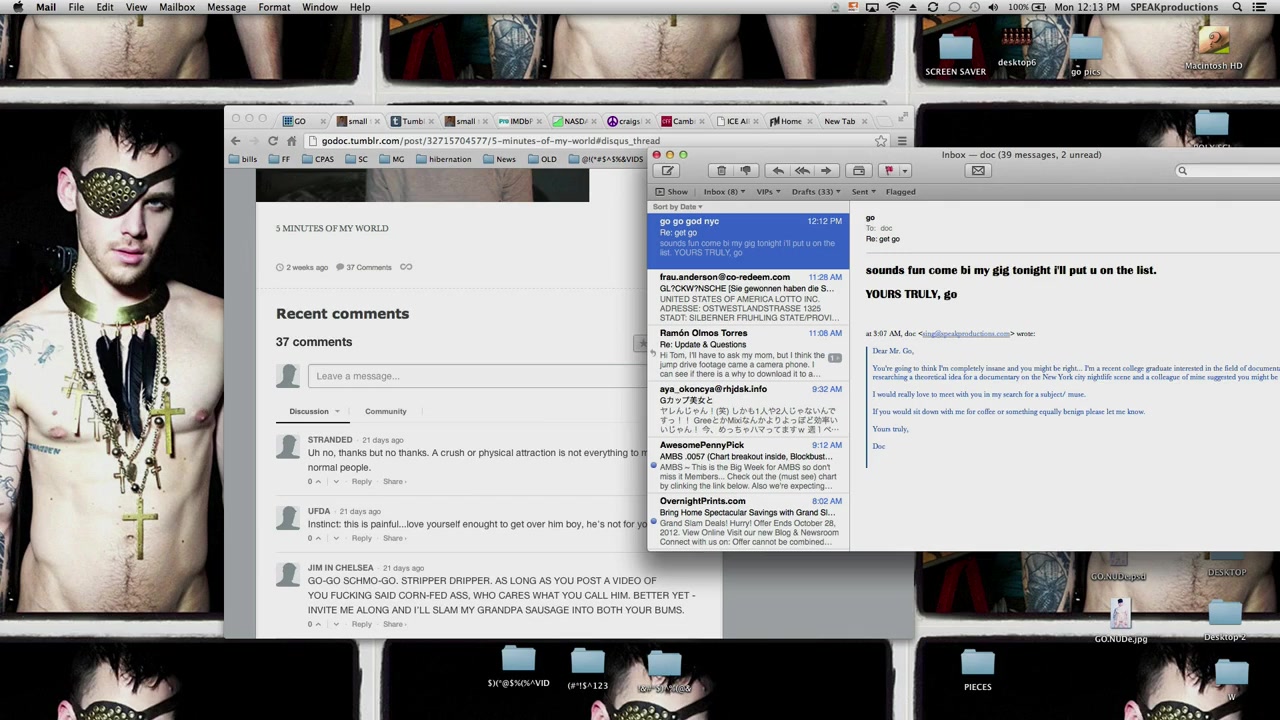The image size is (1280, 720).
Task: Toggle mailbox list with Show button
Action: click(x=672, y=192)
